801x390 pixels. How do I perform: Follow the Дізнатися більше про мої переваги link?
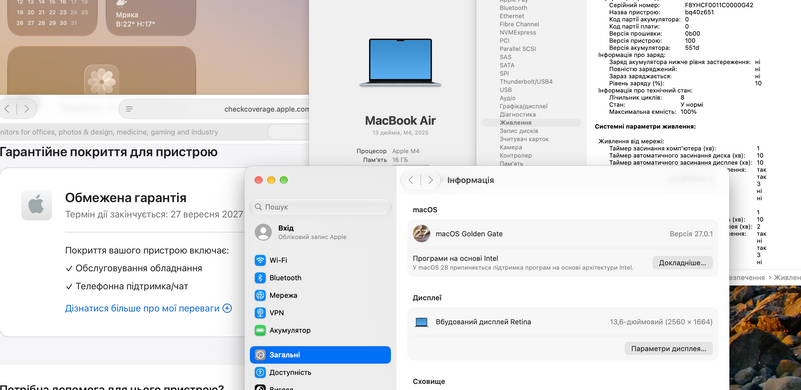[142, 308]
